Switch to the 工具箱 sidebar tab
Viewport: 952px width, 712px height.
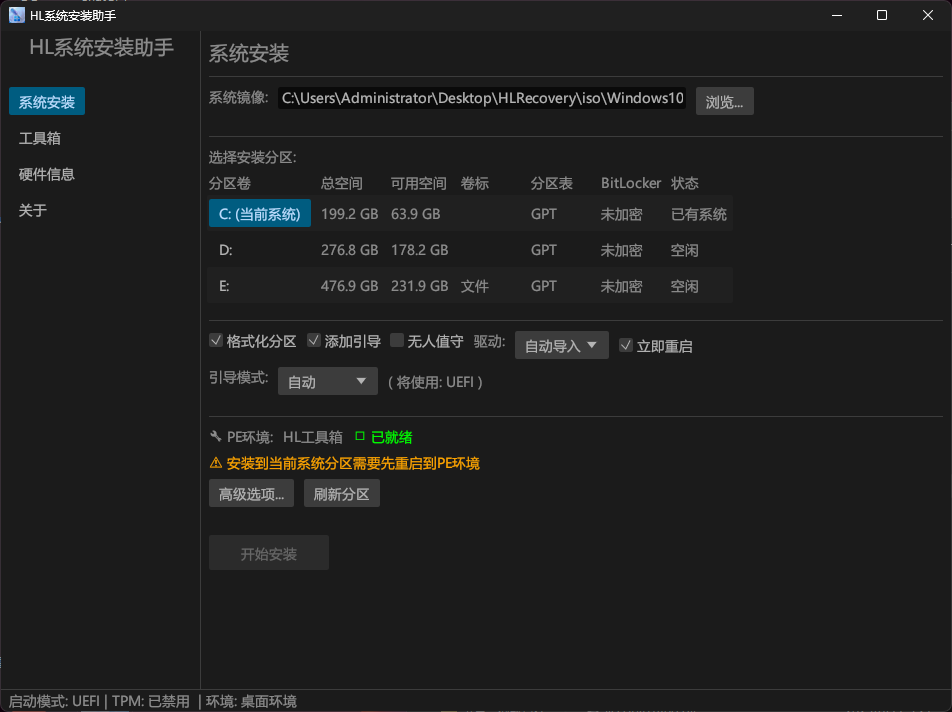pos(40,138)
